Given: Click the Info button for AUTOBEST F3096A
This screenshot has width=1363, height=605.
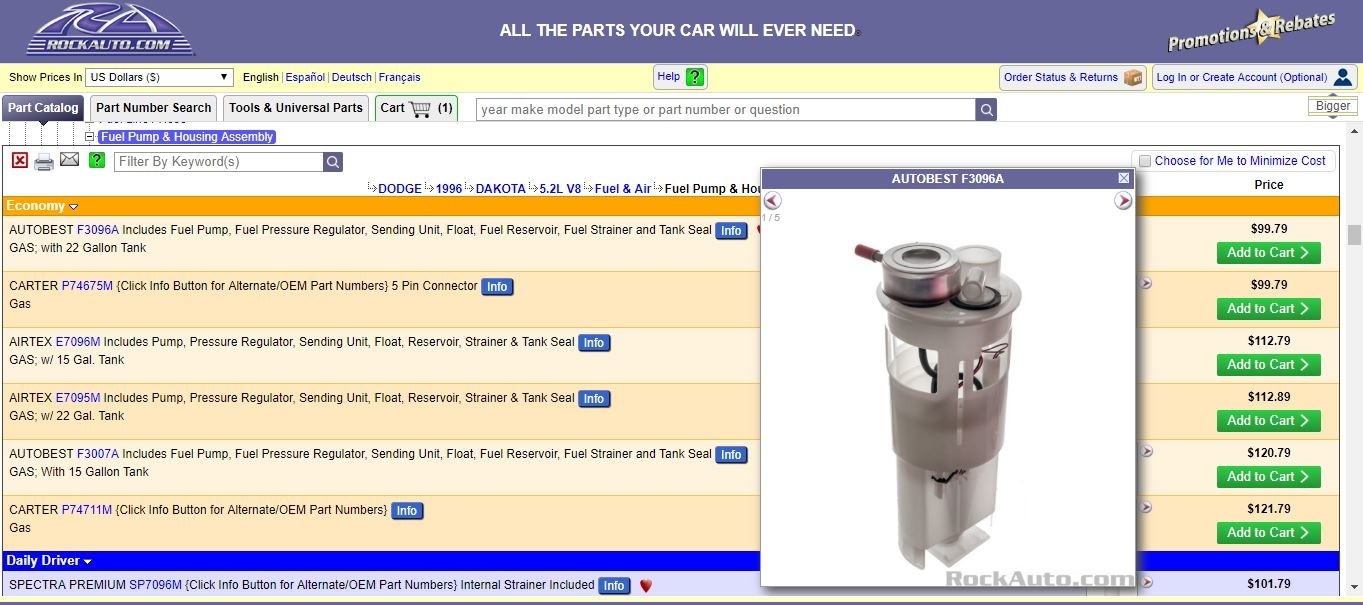Looking at the screenshot, I should (731, 231).
